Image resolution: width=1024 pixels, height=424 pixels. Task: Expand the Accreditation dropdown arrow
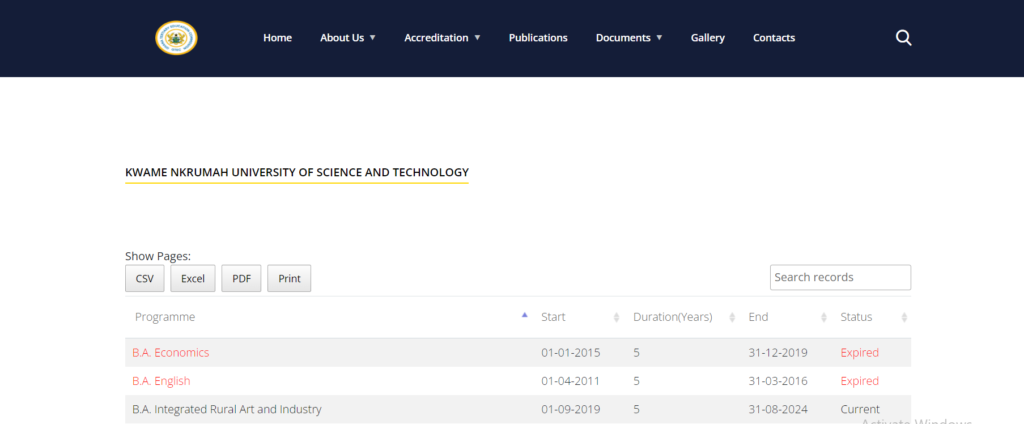click(477, 38)
